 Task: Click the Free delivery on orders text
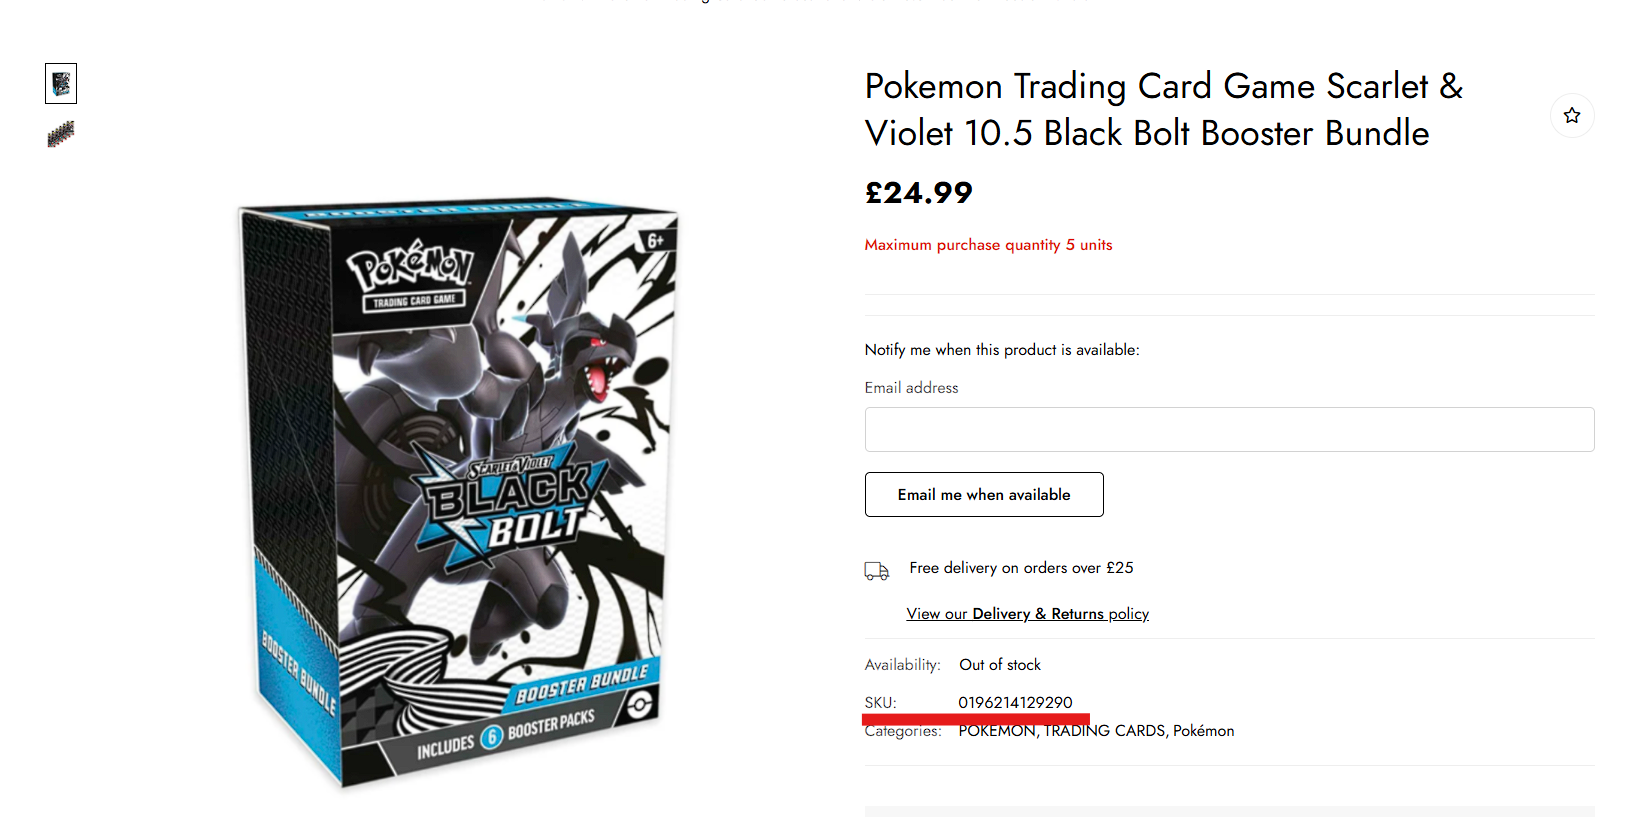point(1021,568)
